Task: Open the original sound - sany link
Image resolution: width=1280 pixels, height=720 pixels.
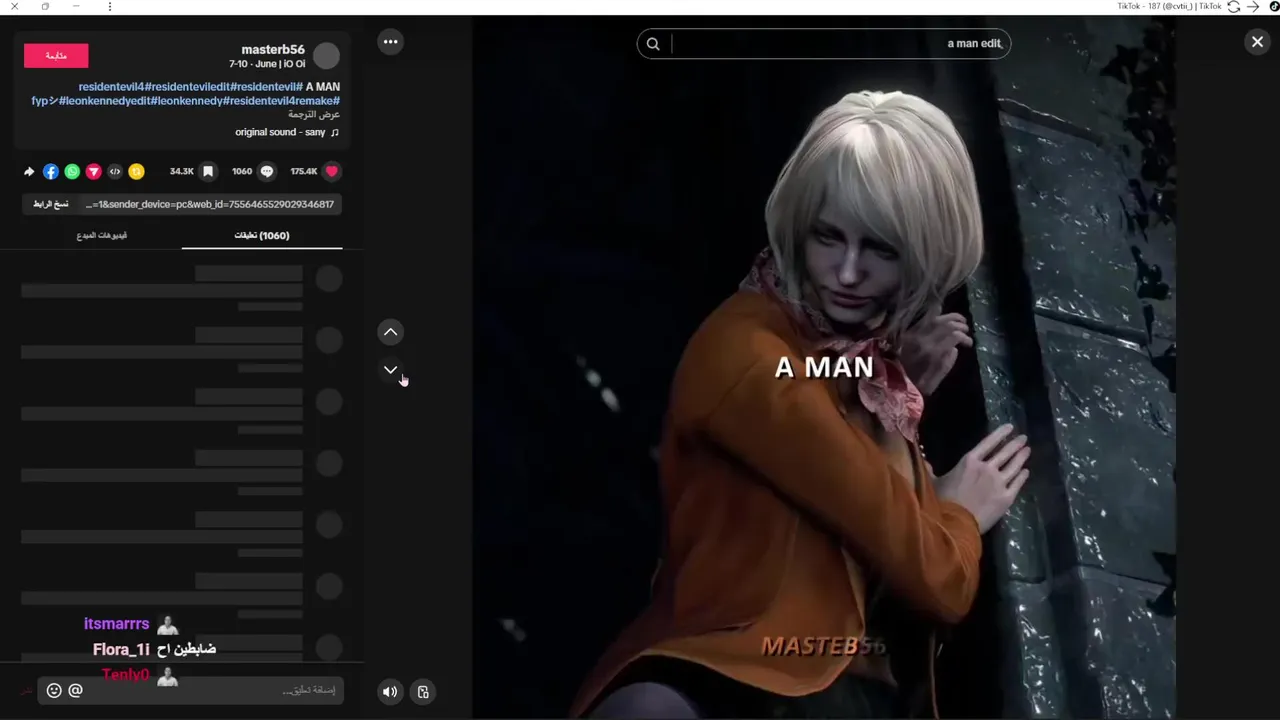Action: pos(280,132)
